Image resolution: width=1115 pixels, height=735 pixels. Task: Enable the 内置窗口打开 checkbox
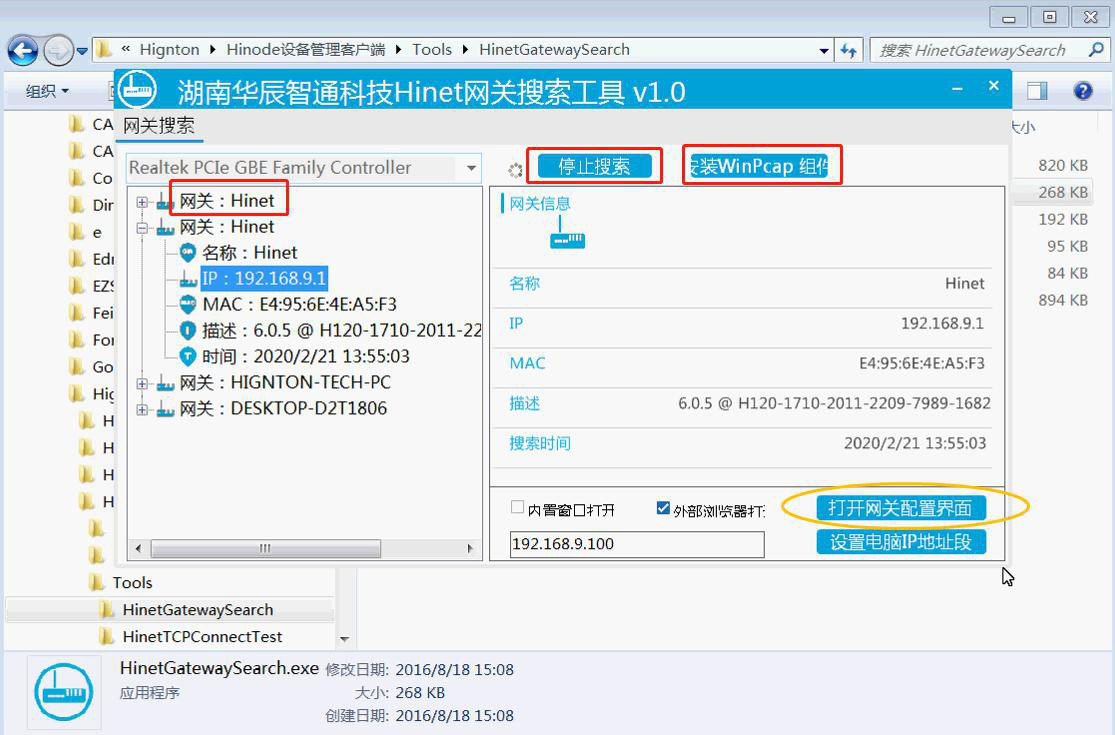(517, 508)
